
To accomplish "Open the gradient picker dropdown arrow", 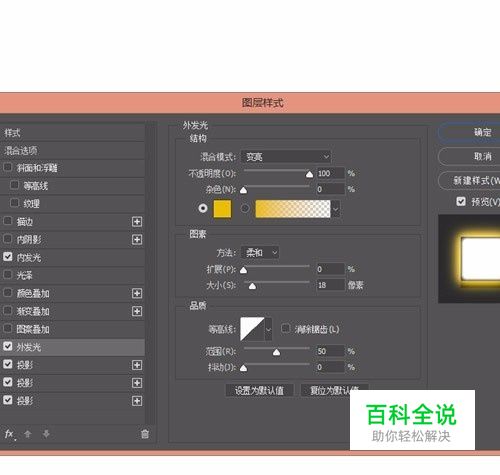I will 336,209.
